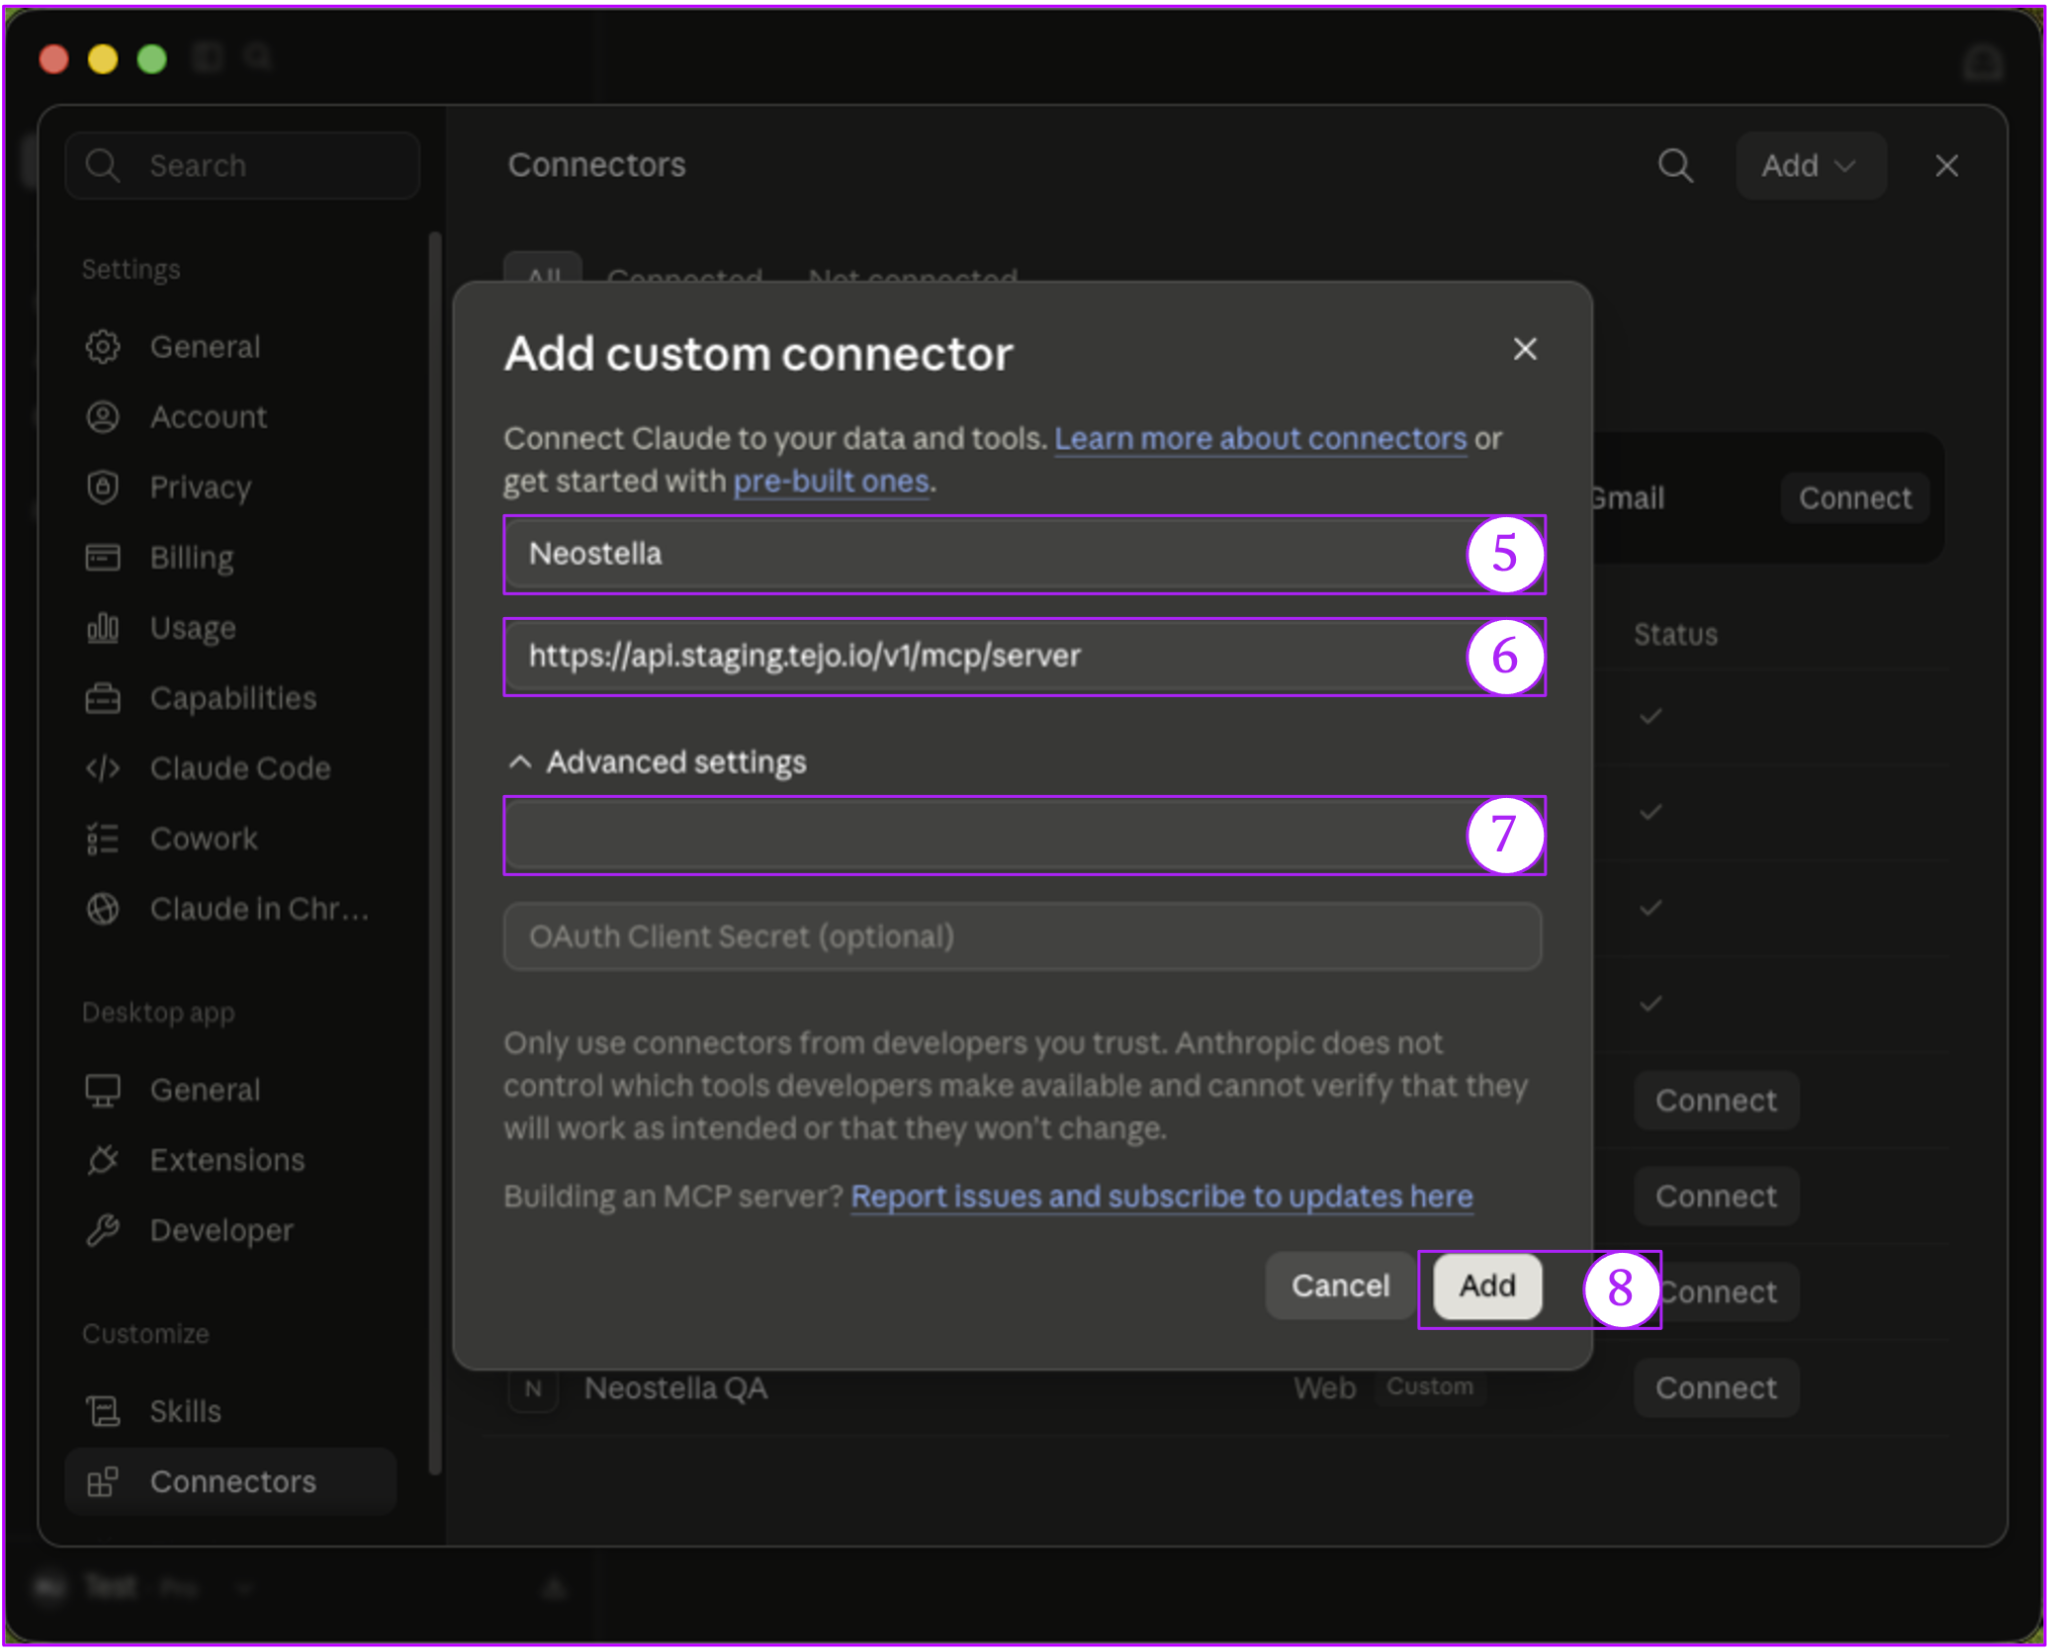The height and width of the screenshot is (1649, 2048).
Task: Open Extensions plug icon in sidebar
Action: [x=102, y=1160]
